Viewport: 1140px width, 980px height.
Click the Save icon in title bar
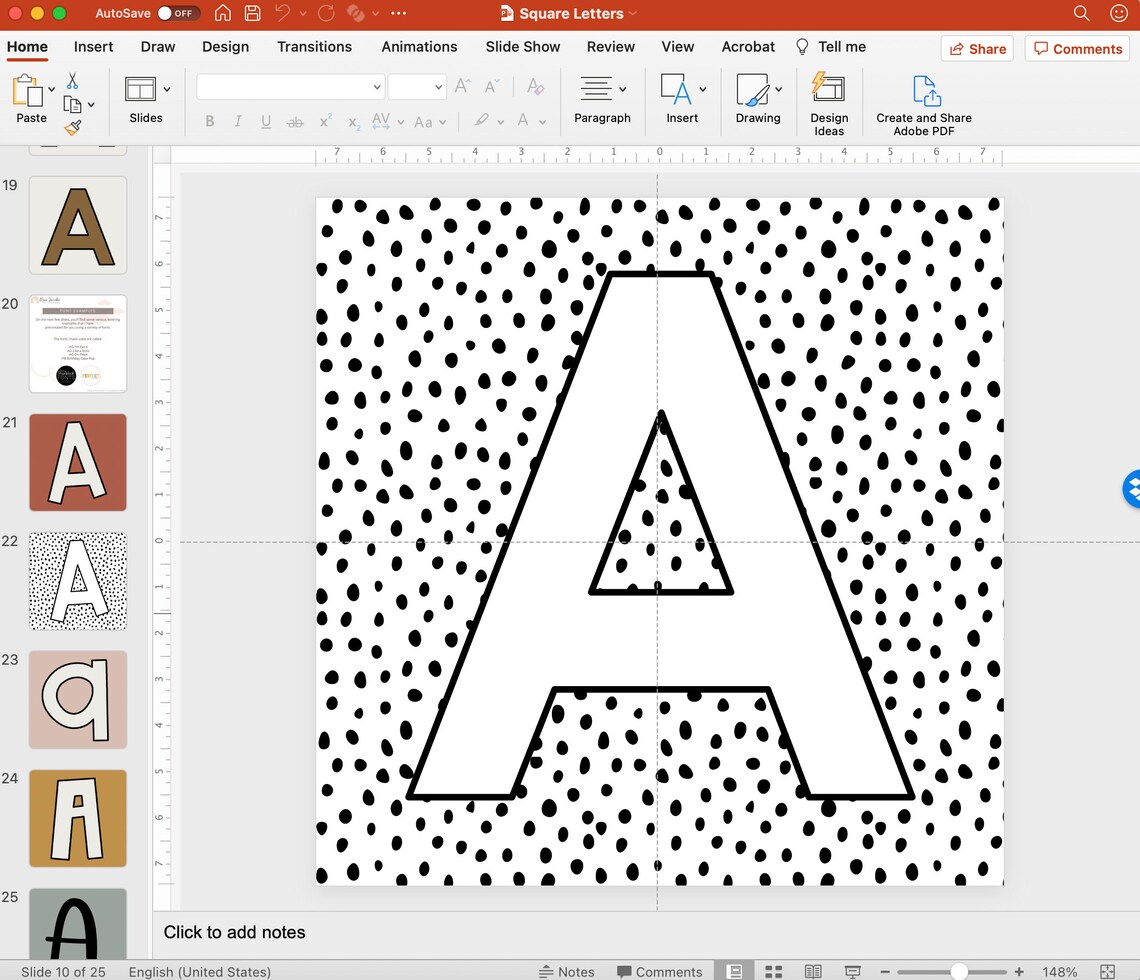(x=252, y=13)
